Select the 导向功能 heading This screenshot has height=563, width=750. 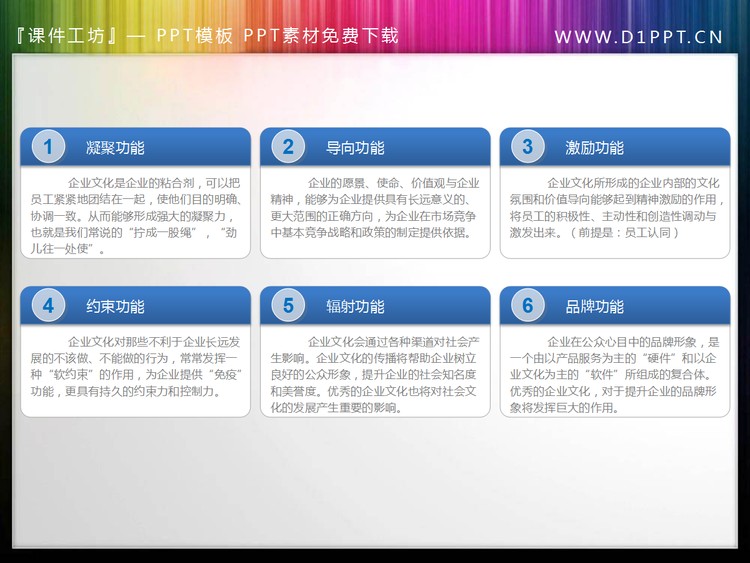355,148
